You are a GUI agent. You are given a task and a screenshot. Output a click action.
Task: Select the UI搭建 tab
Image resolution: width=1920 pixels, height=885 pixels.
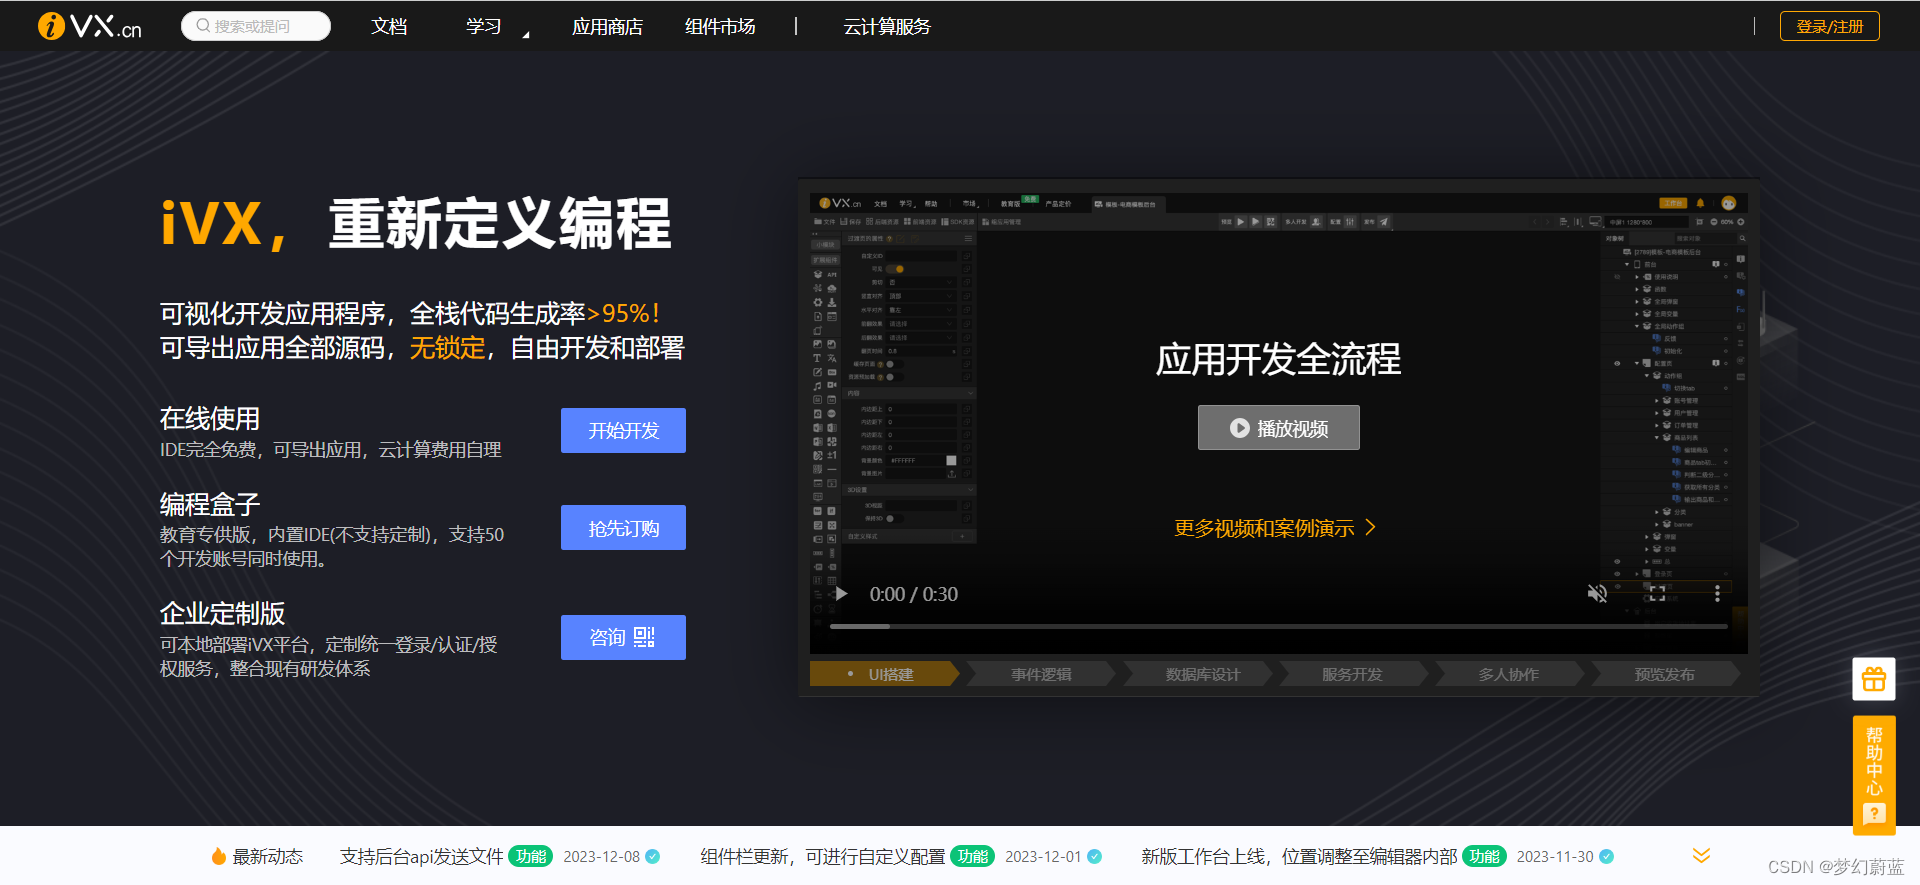click(x=884, y=674)
